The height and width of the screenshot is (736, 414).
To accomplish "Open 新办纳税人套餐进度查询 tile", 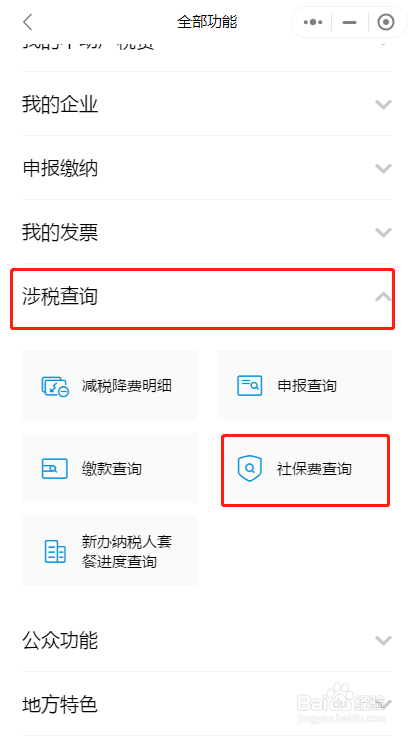I will 109,551.
